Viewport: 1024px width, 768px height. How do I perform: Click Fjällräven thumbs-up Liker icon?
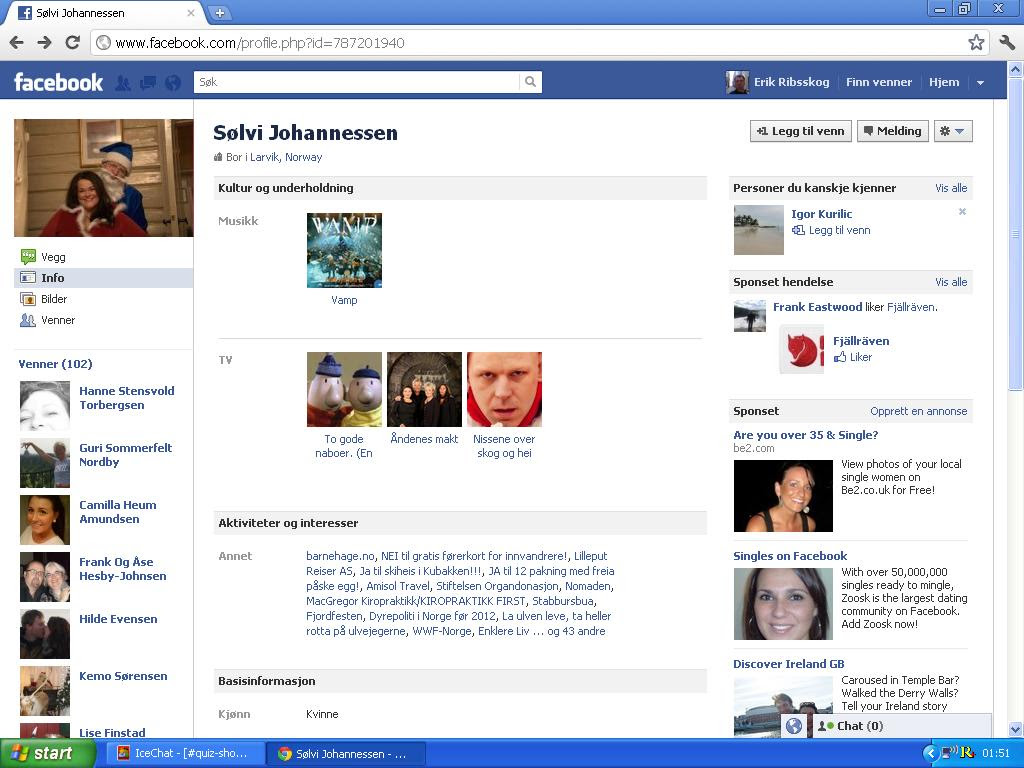click(x=840, y=357)
